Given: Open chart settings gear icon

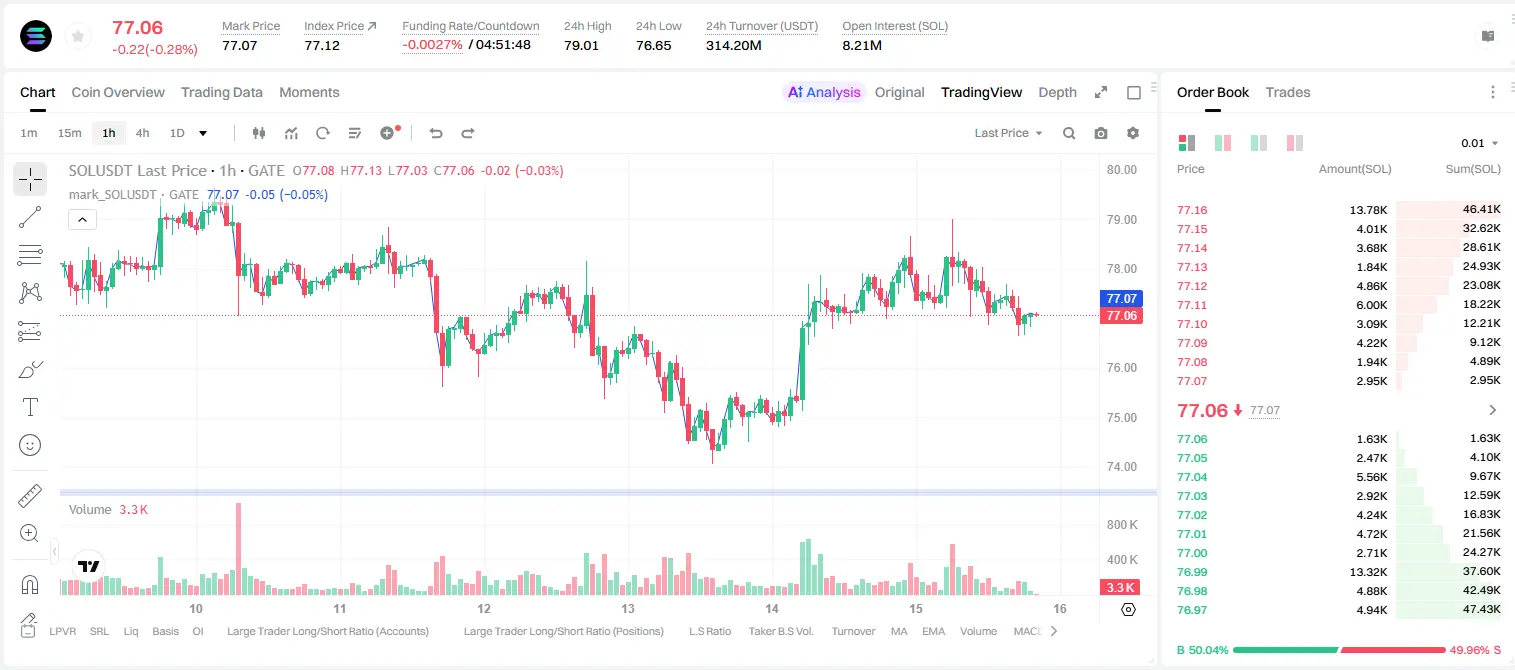Looking at the screenshot, I should 1133,133.
